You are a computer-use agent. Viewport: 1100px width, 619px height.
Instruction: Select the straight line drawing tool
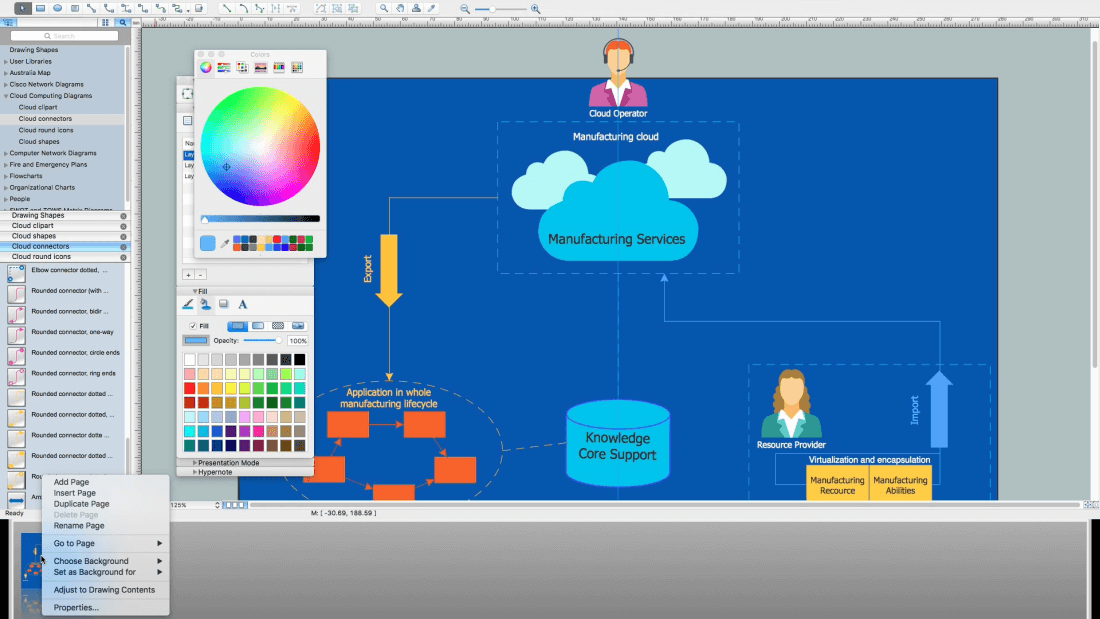click(x=227, y=8)
